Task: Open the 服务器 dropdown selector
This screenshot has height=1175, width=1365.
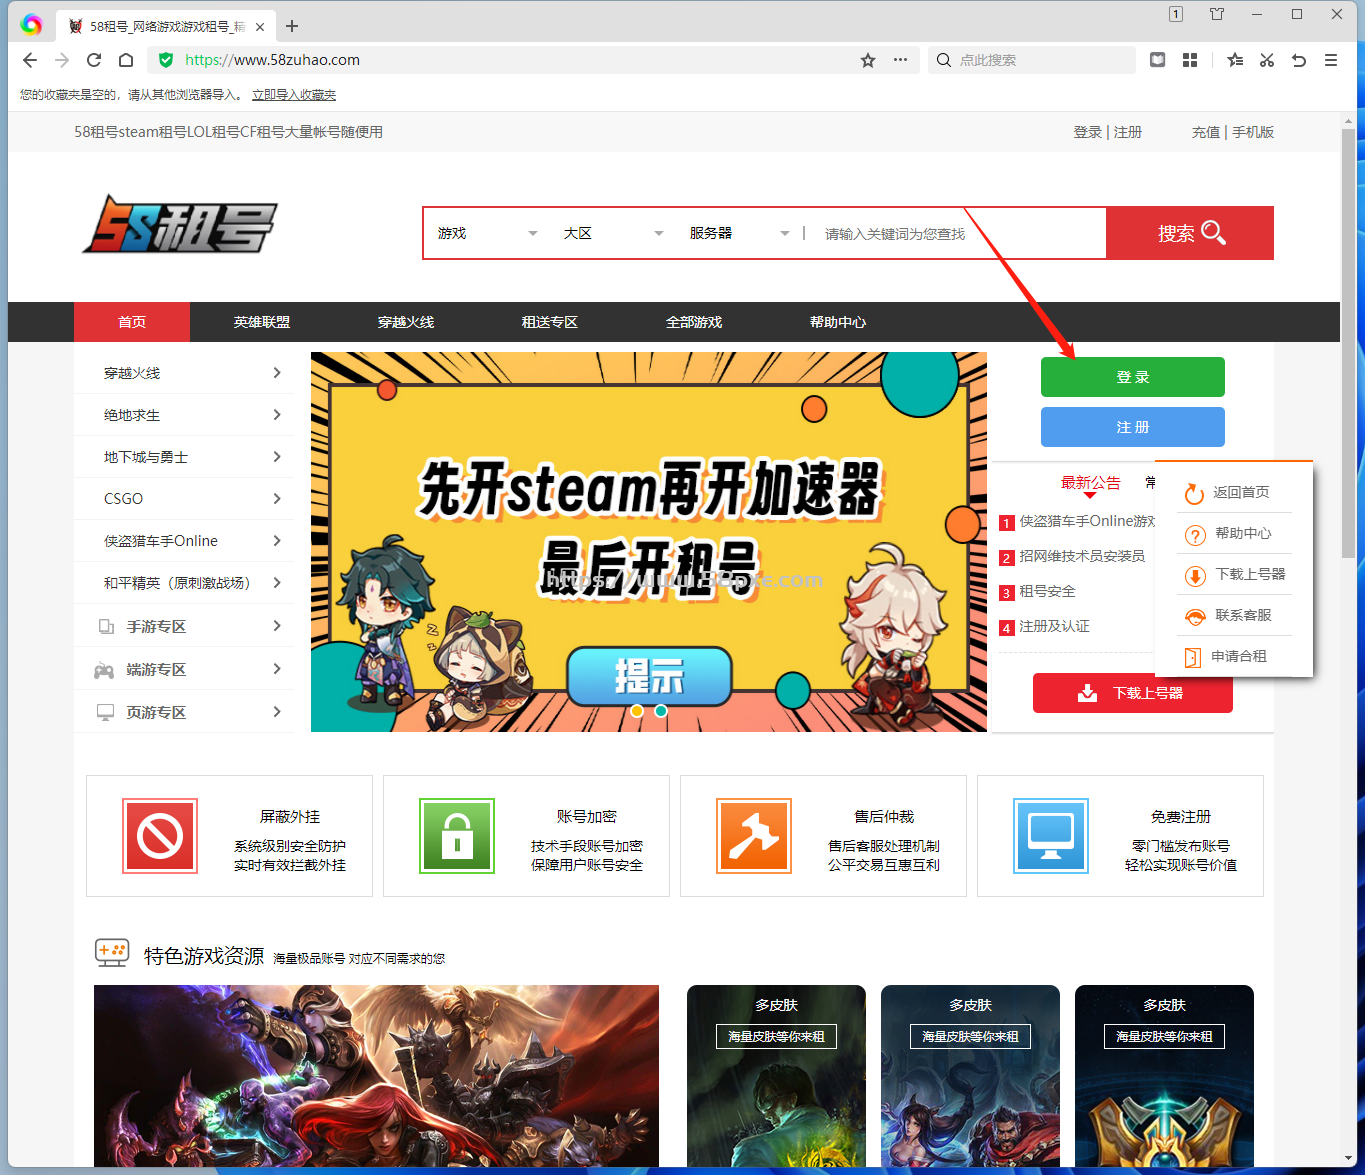Action: (739, 233)
